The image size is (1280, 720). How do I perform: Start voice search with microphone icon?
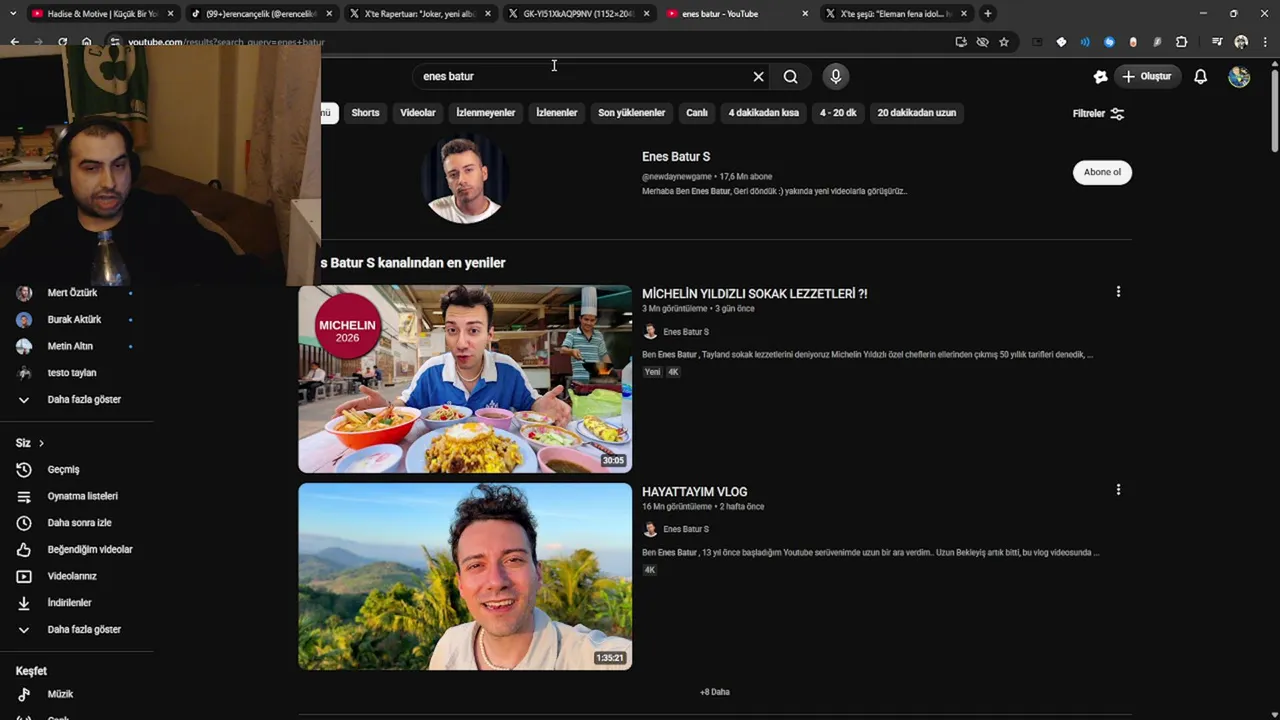coord(836,76)
